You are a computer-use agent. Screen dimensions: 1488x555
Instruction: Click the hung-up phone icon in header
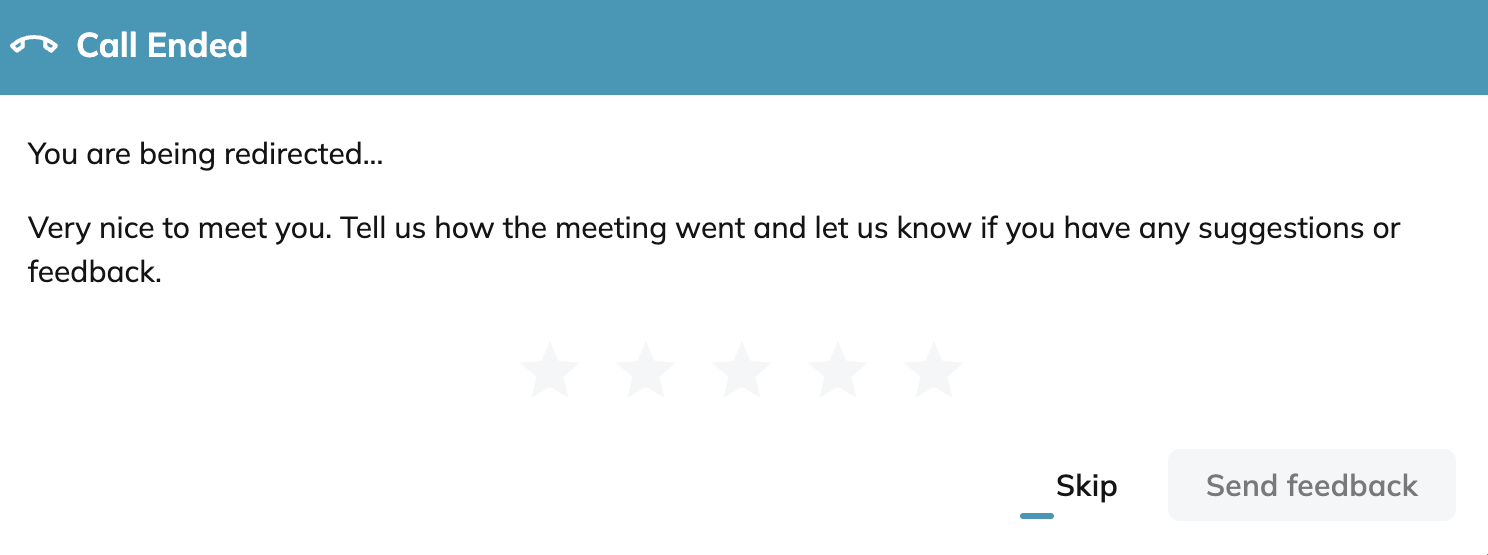[34, 46]
